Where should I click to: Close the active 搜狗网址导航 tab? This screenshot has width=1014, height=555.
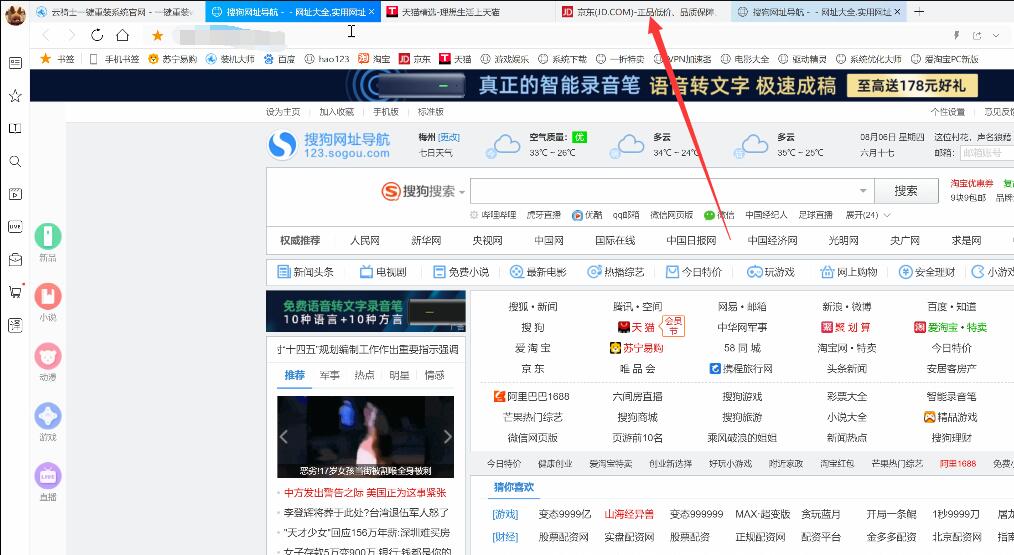tap(372, 12)
